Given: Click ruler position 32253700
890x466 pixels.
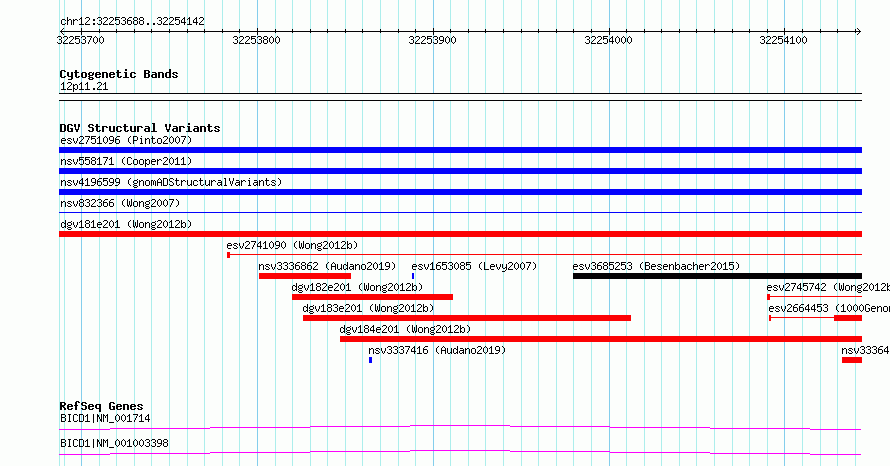Looking at the screenshot, I should click(81, 40).
